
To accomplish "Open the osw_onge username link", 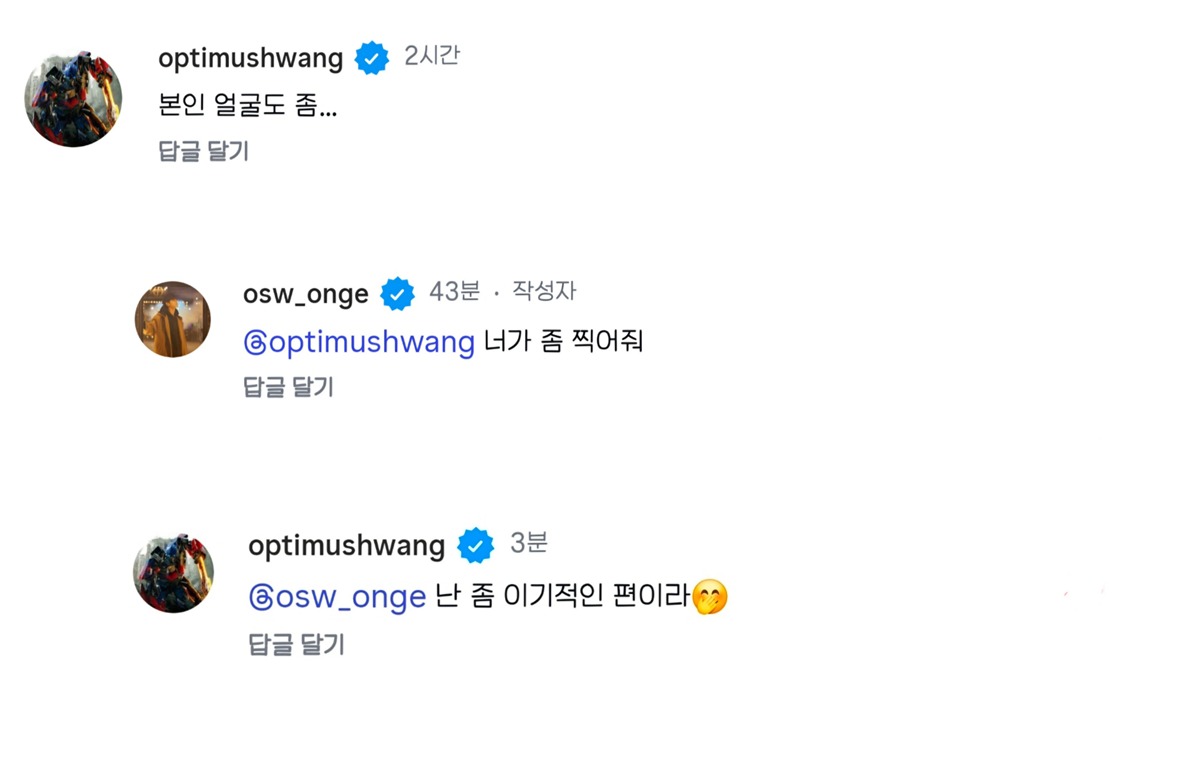I will coord(306,294).
